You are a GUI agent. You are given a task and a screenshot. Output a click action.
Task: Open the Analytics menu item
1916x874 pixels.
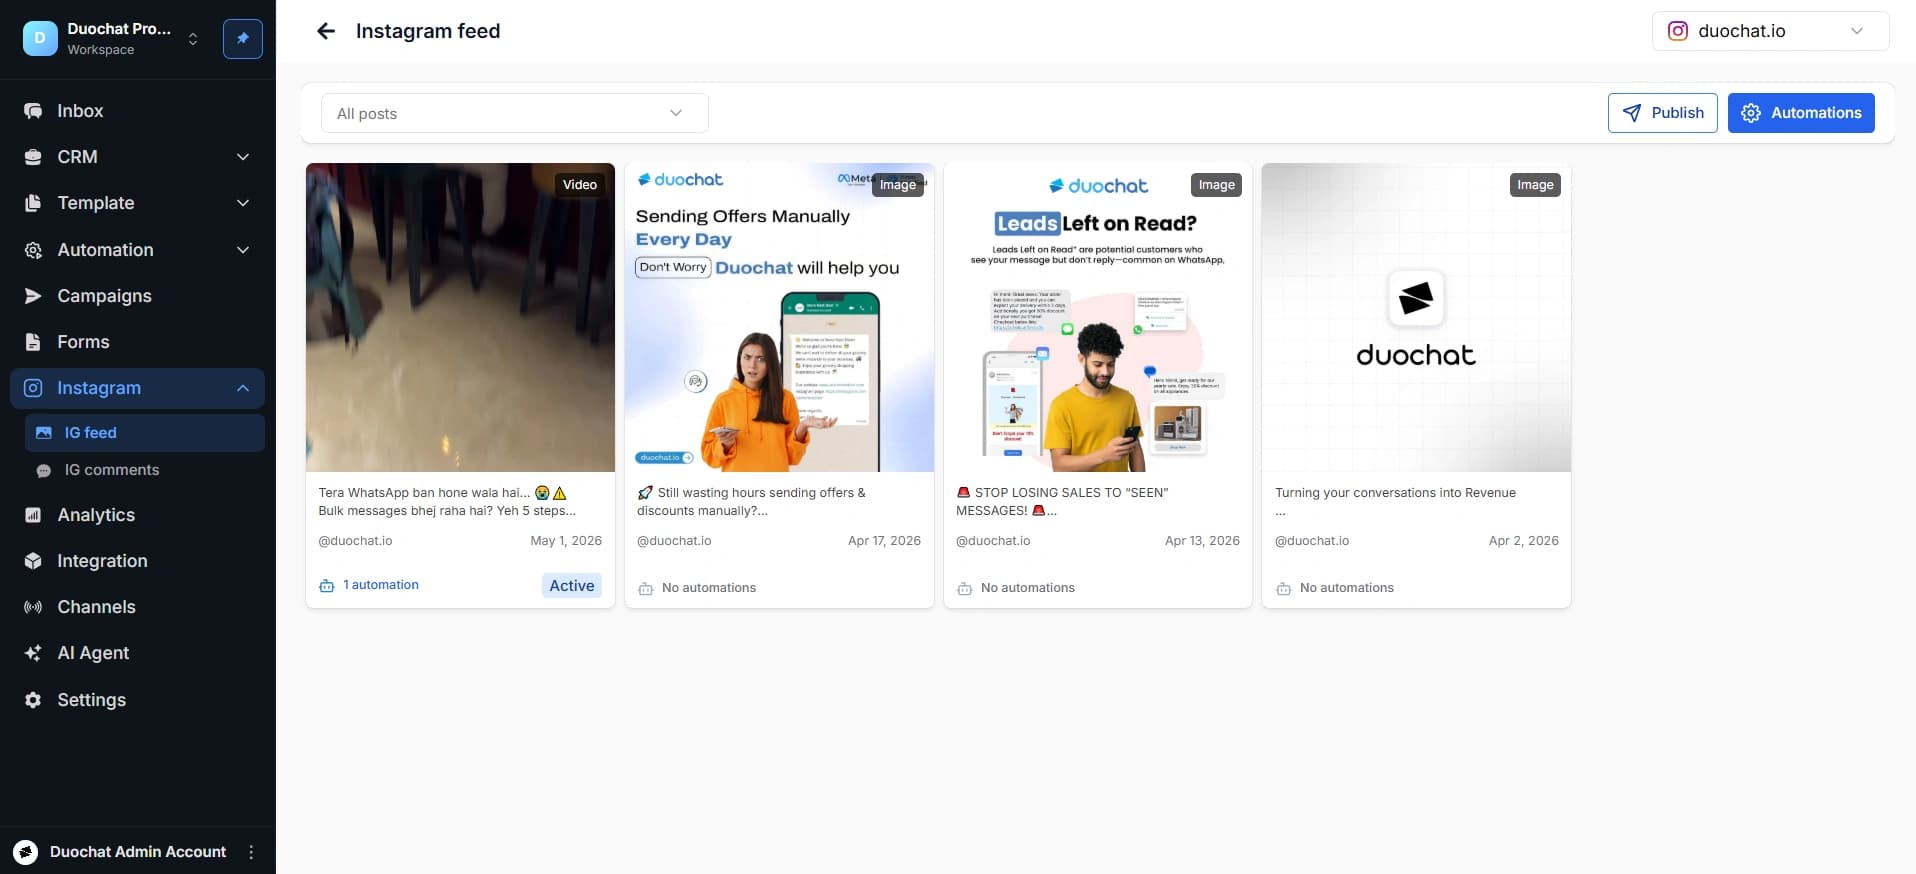pos(137,515)
